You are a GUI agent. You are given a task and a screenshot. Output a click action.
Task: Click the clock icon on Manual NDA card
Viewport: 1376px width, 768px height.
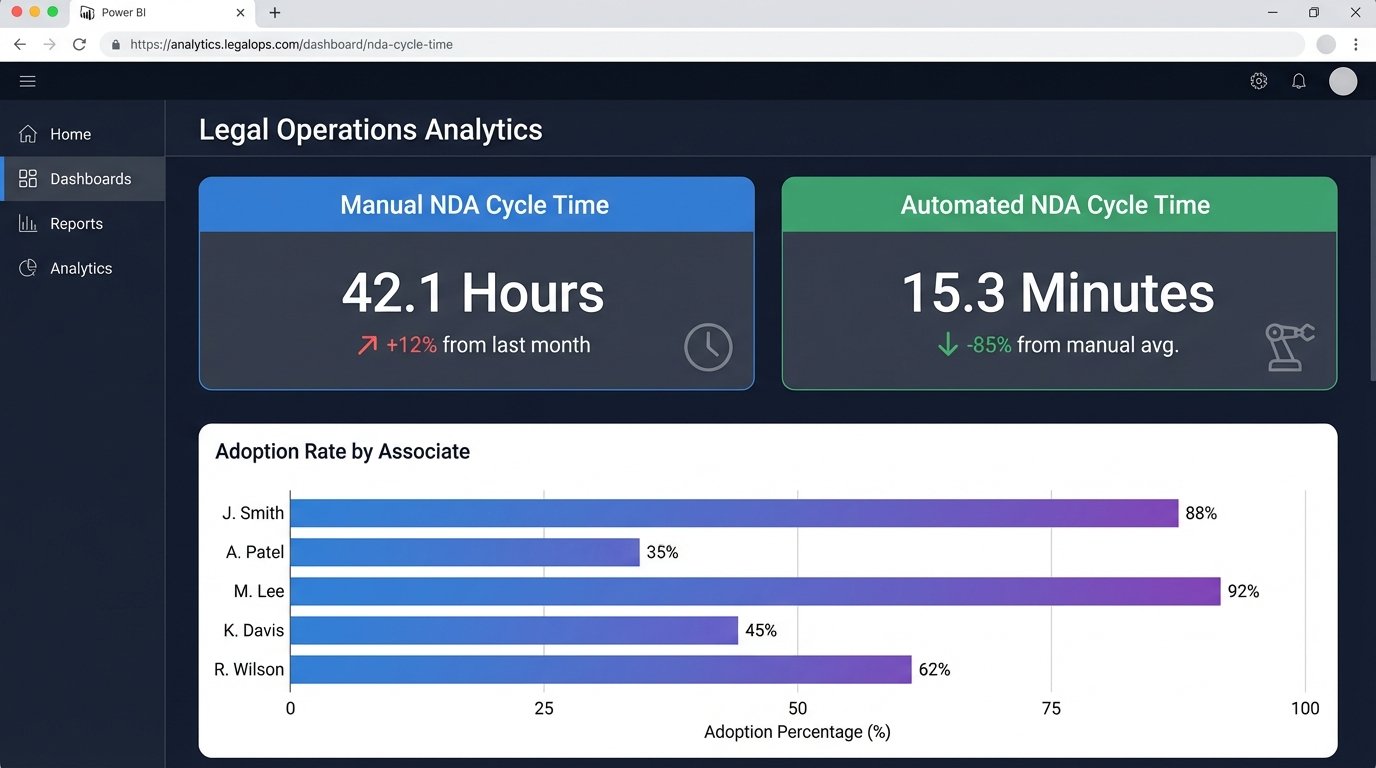coord(708,347)
